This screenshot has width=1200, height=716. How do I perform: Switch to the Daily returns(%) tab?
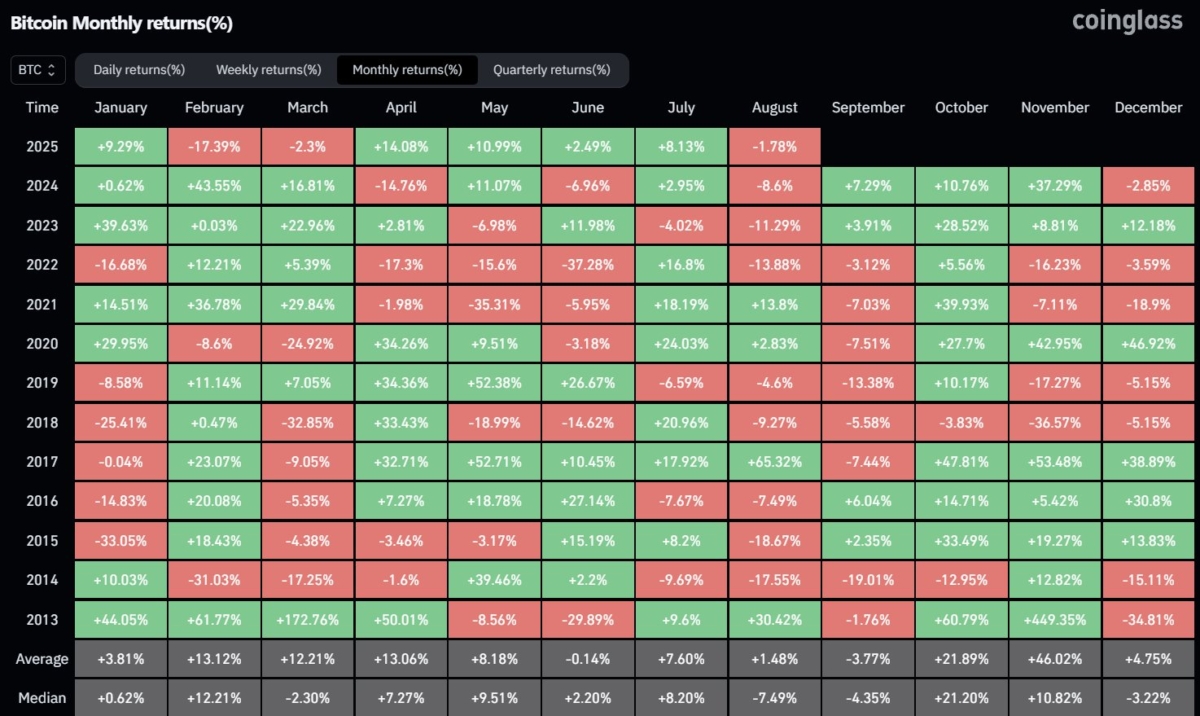(x=139, y=70)
